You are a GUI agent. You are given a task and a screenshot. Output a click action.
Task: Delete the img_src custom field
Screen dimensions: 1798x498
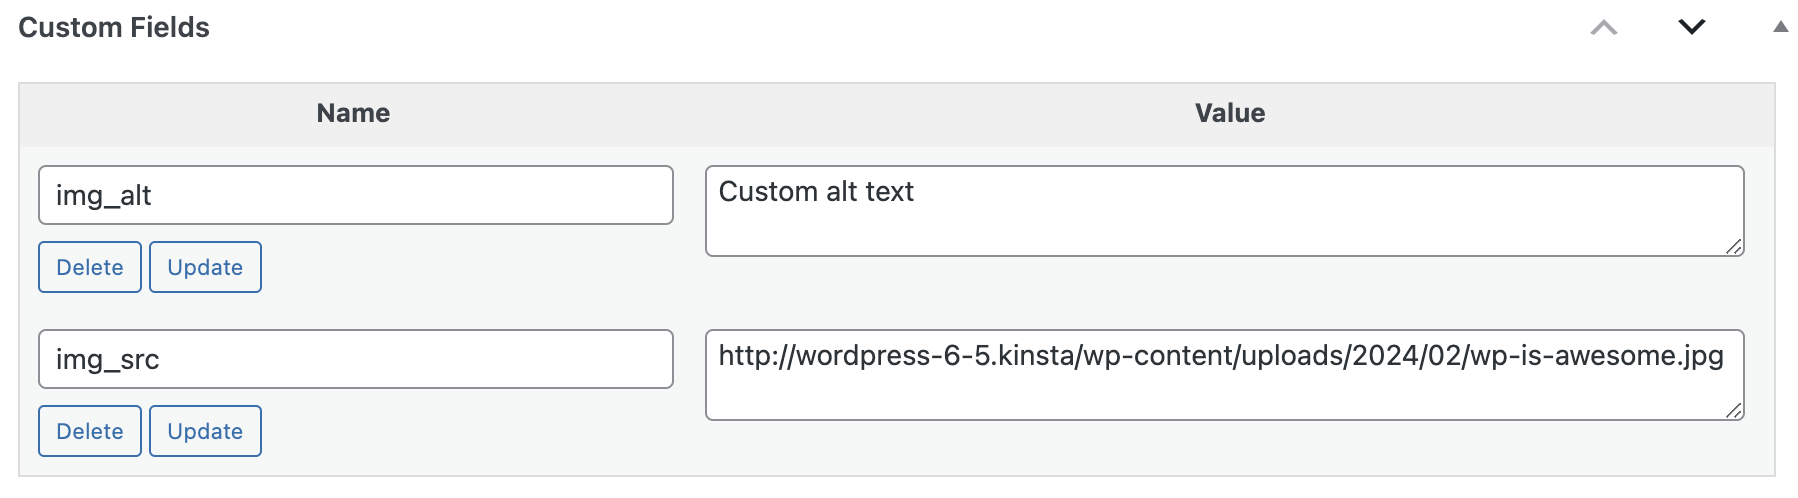(x=90, y=431)
